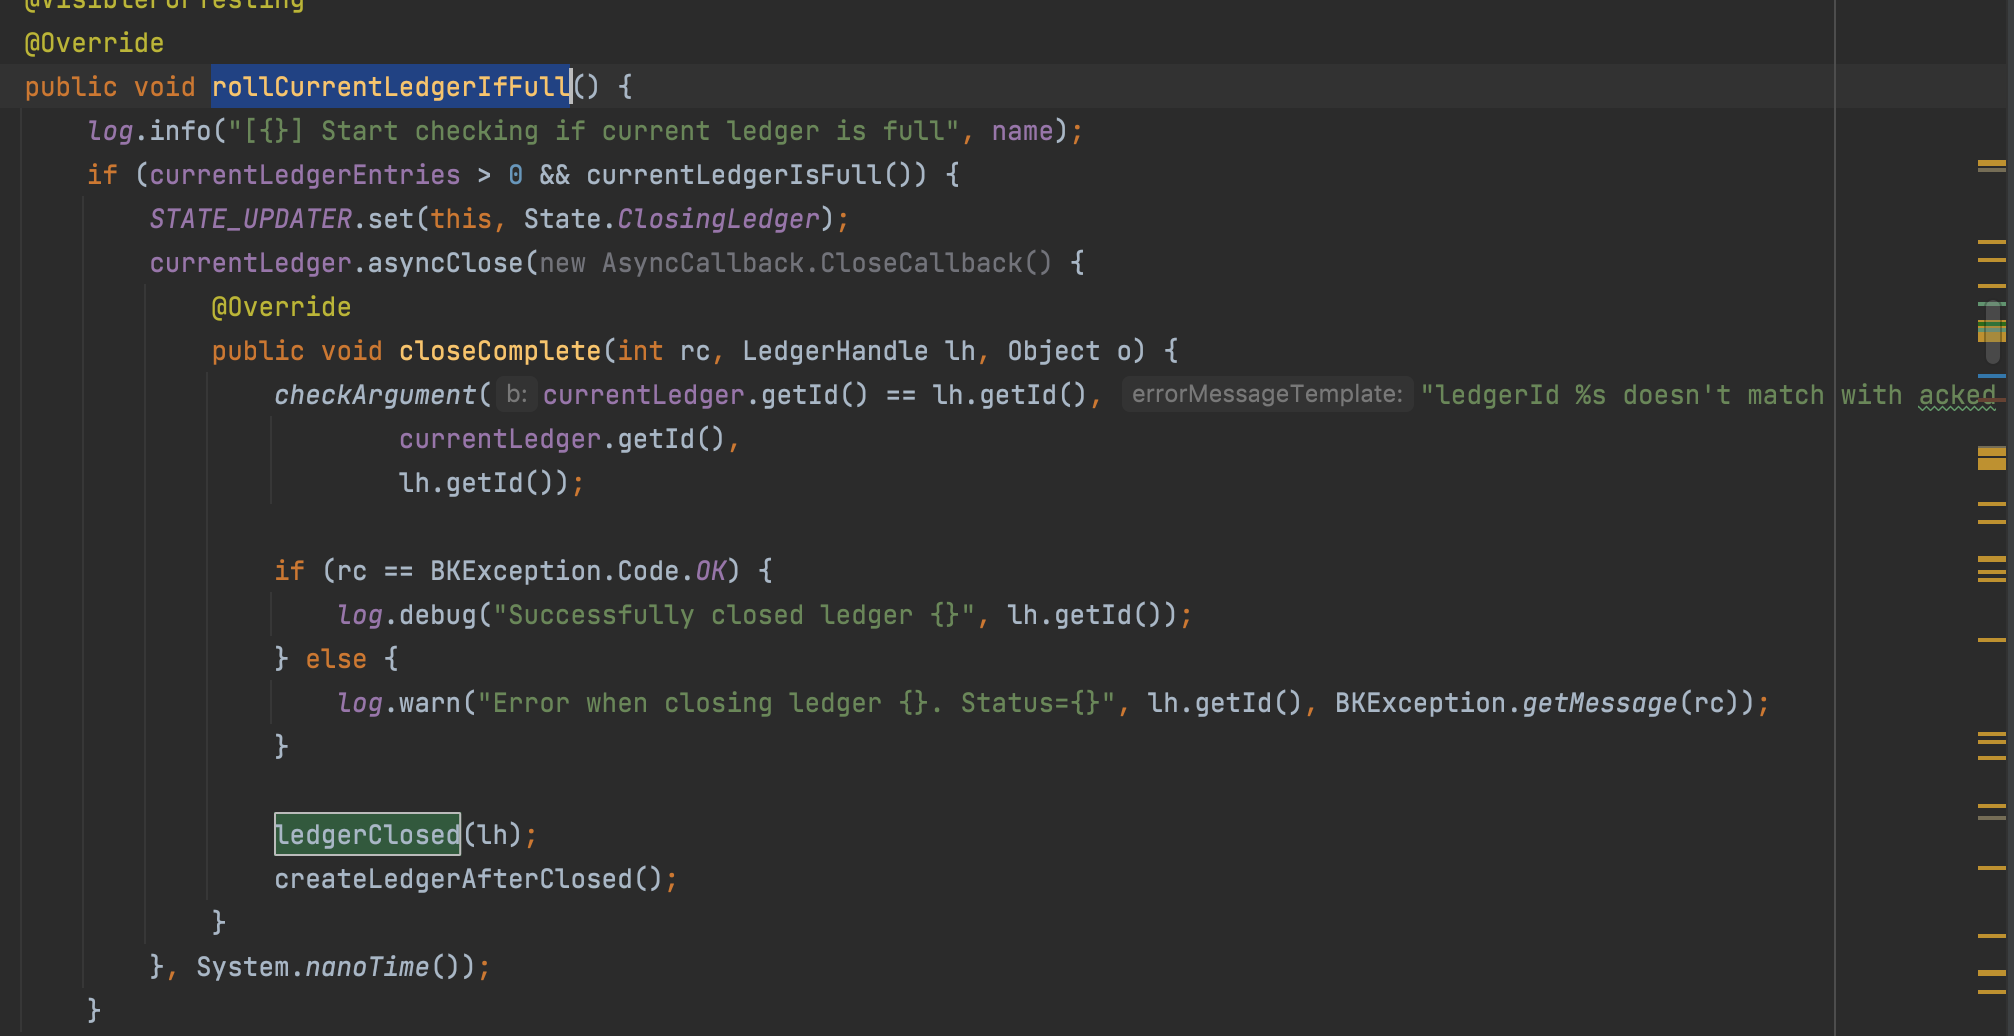Click the numeric literal 0 in the if condition
2014x1036 pixels.
pyautogui.click(x=515, y=175)
